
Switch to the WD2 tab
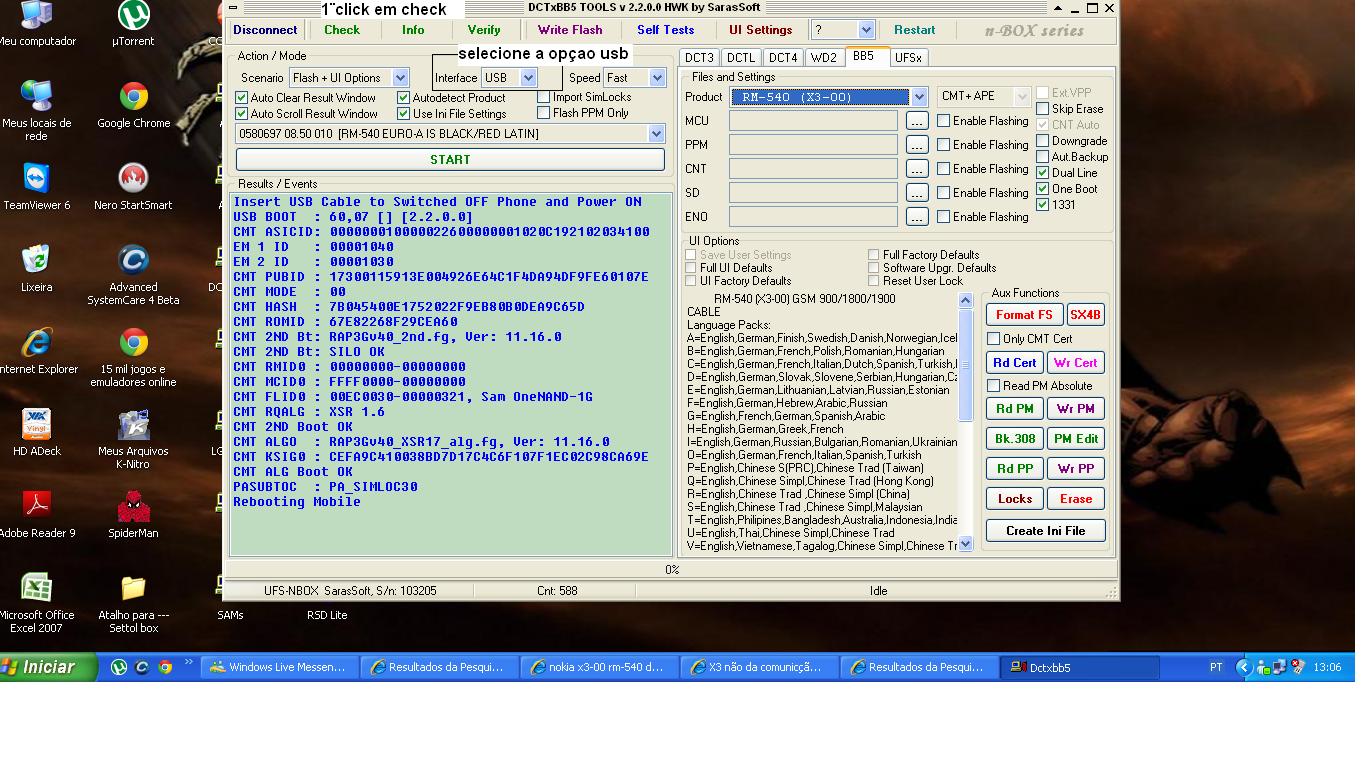click(x=823, y=58)
